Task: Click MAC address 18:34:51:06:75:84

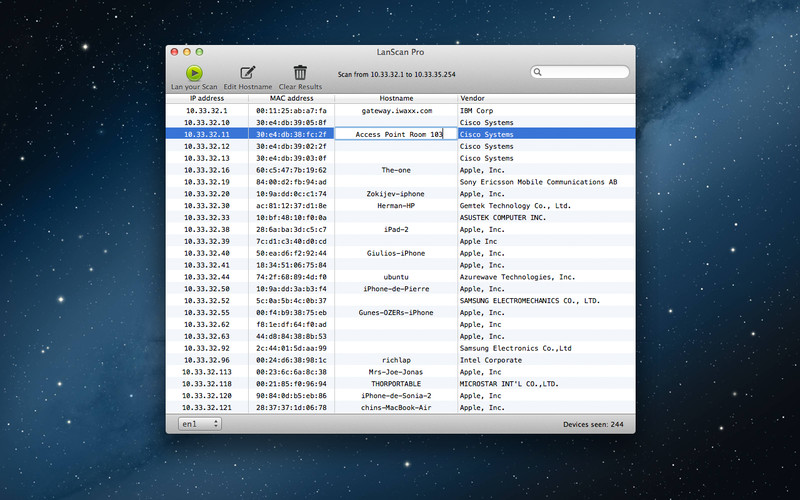Action: [x=291, y=265]
